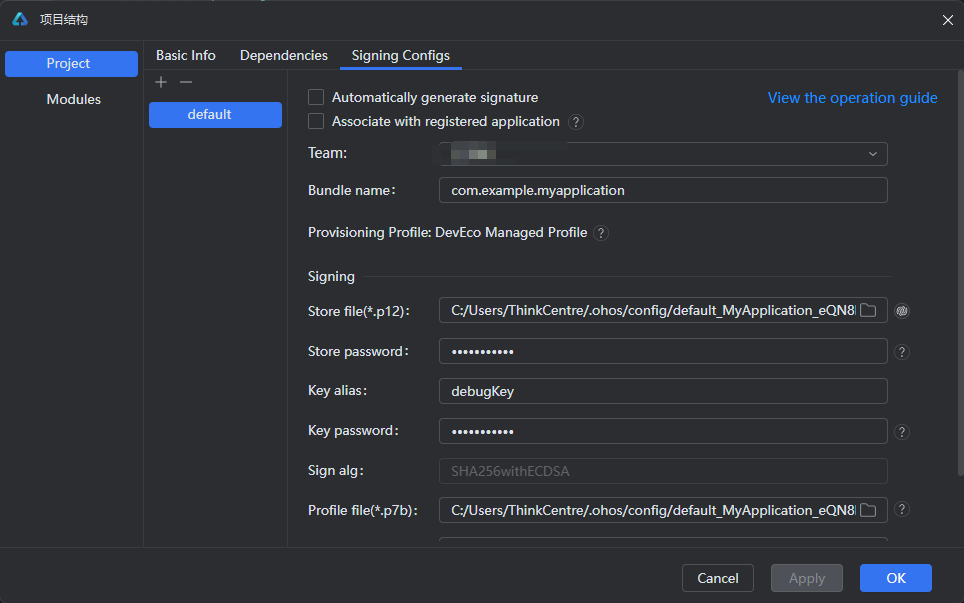Screen dimensions: 964x603
Task: Switch to Dependencies tab
Action: 283,55
